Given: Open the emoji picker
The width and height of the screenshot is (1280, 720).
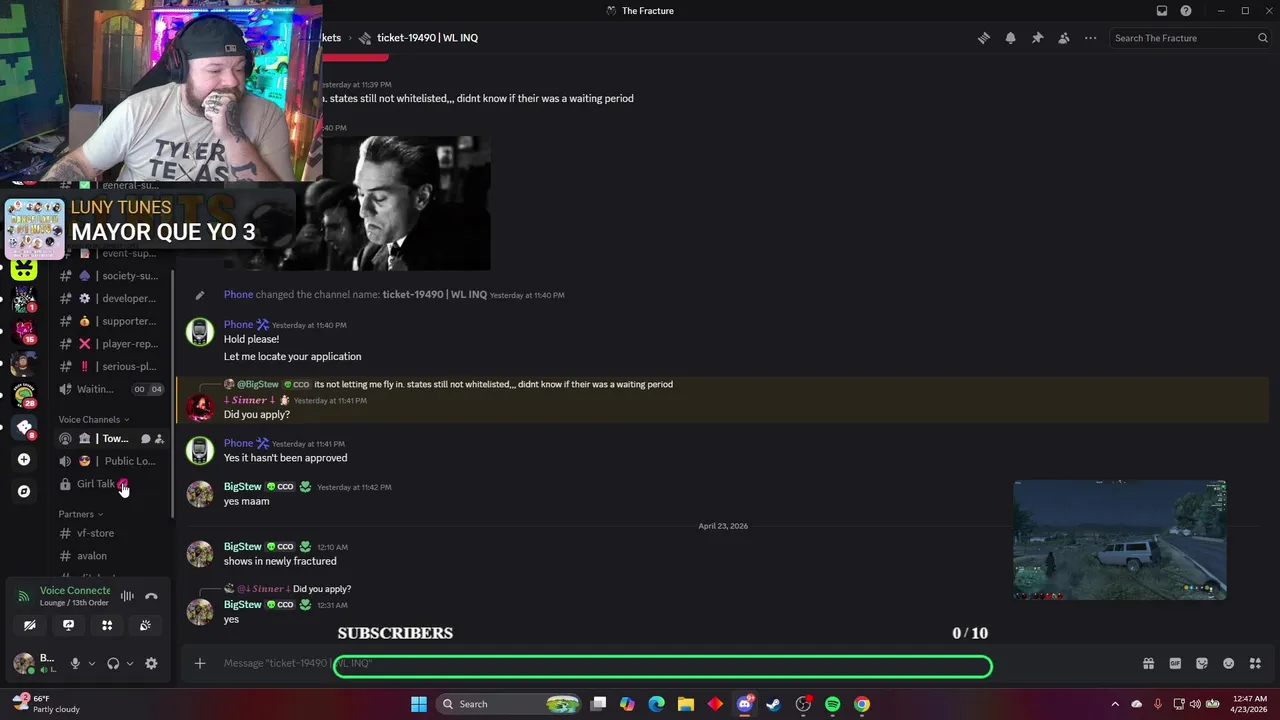Looking at the screenshot, I should pos(1229,663).
